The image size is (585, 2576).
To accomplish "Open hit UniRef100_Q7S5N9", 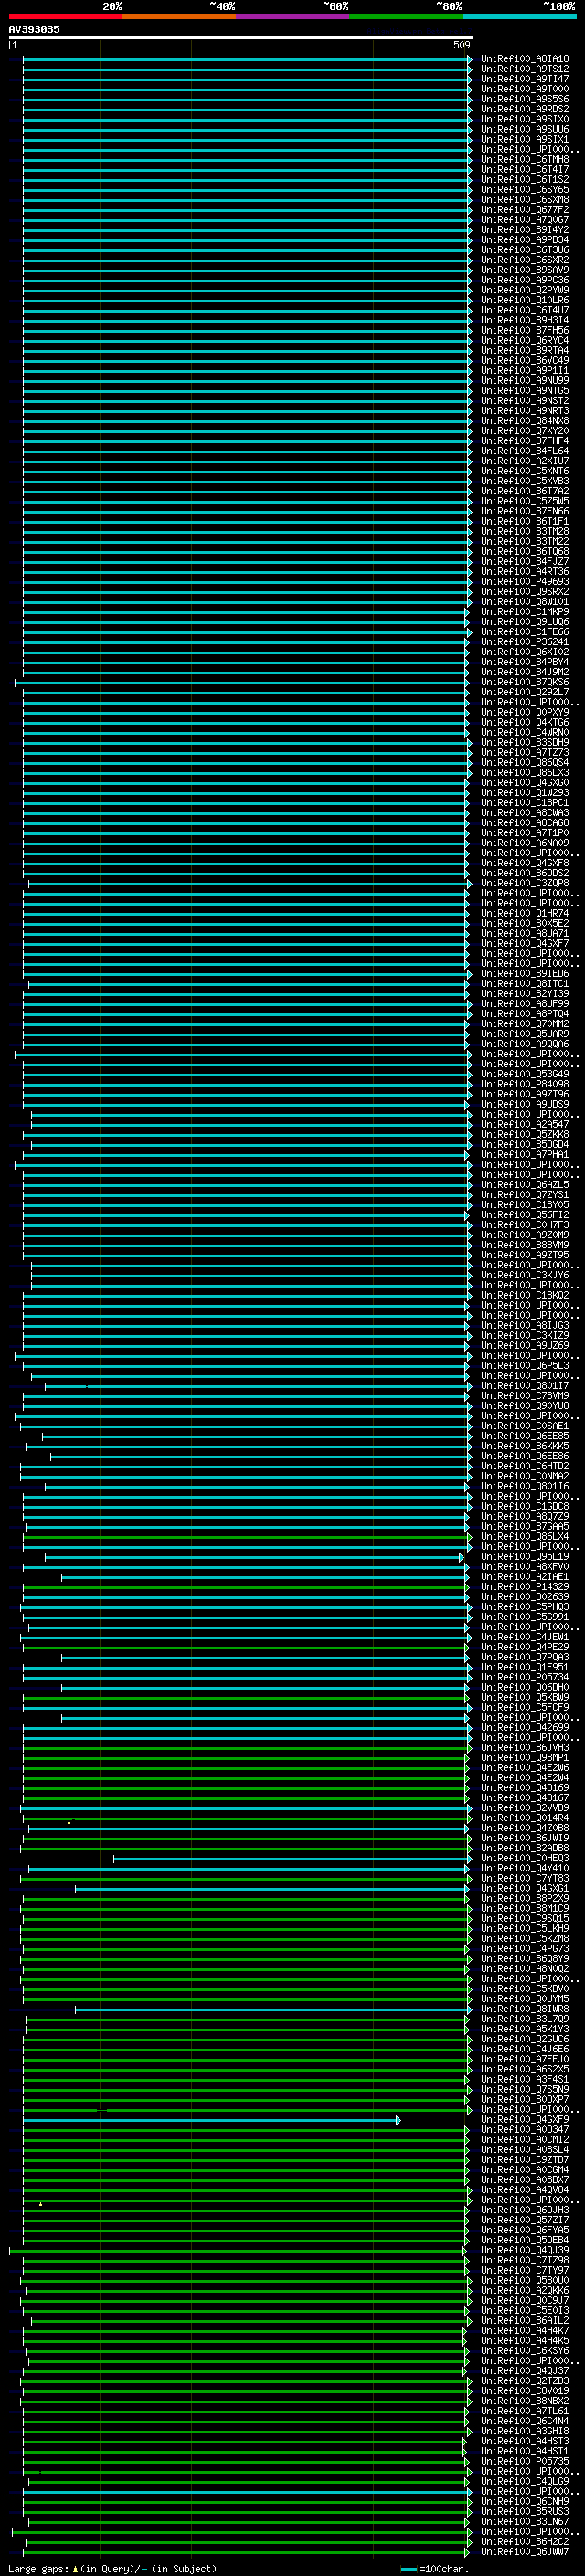I will pos(524,2089).
